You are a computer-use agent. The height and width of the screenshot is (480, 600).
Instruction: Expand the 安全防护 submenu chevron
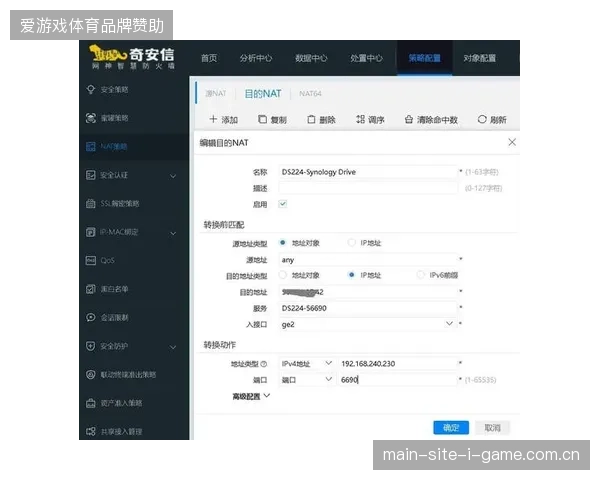point(173,347)
